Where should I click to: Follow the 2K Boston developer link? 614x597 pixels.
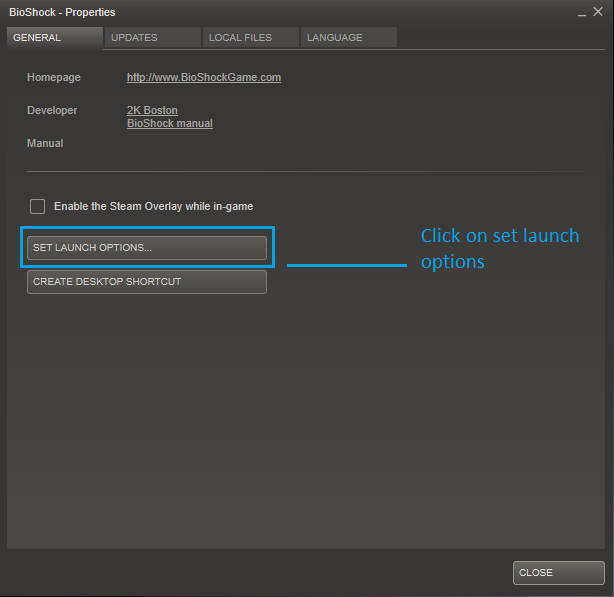152,110
